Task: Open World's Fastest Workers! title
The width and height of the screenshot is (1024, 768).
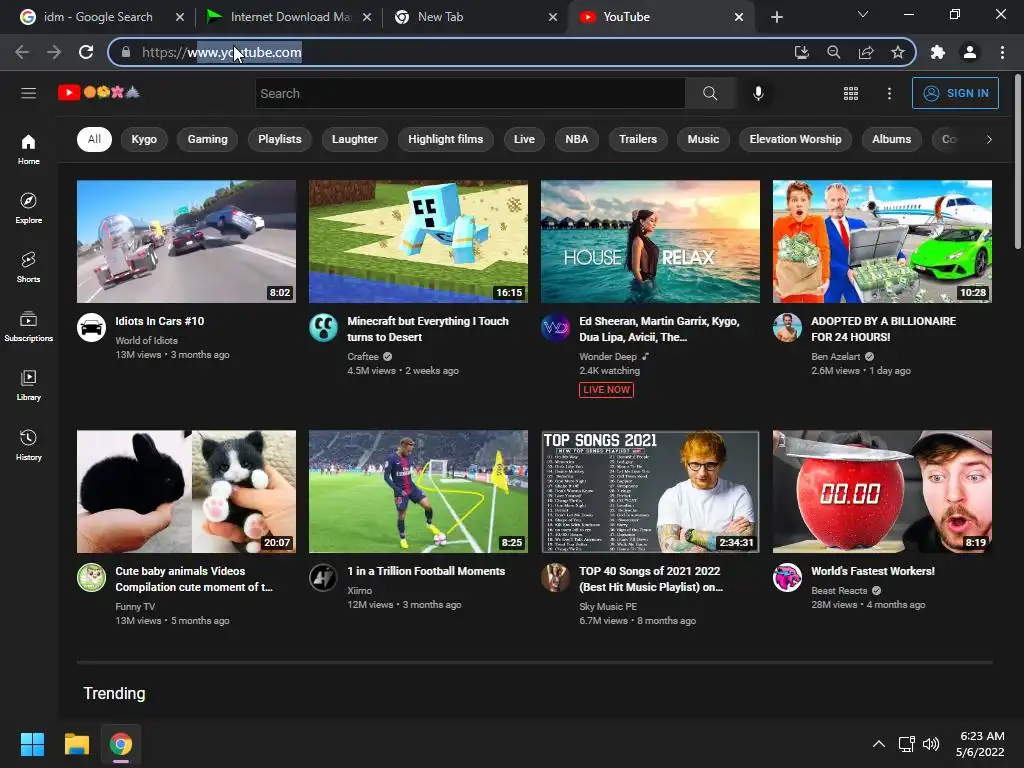Action: pos(872,571)
